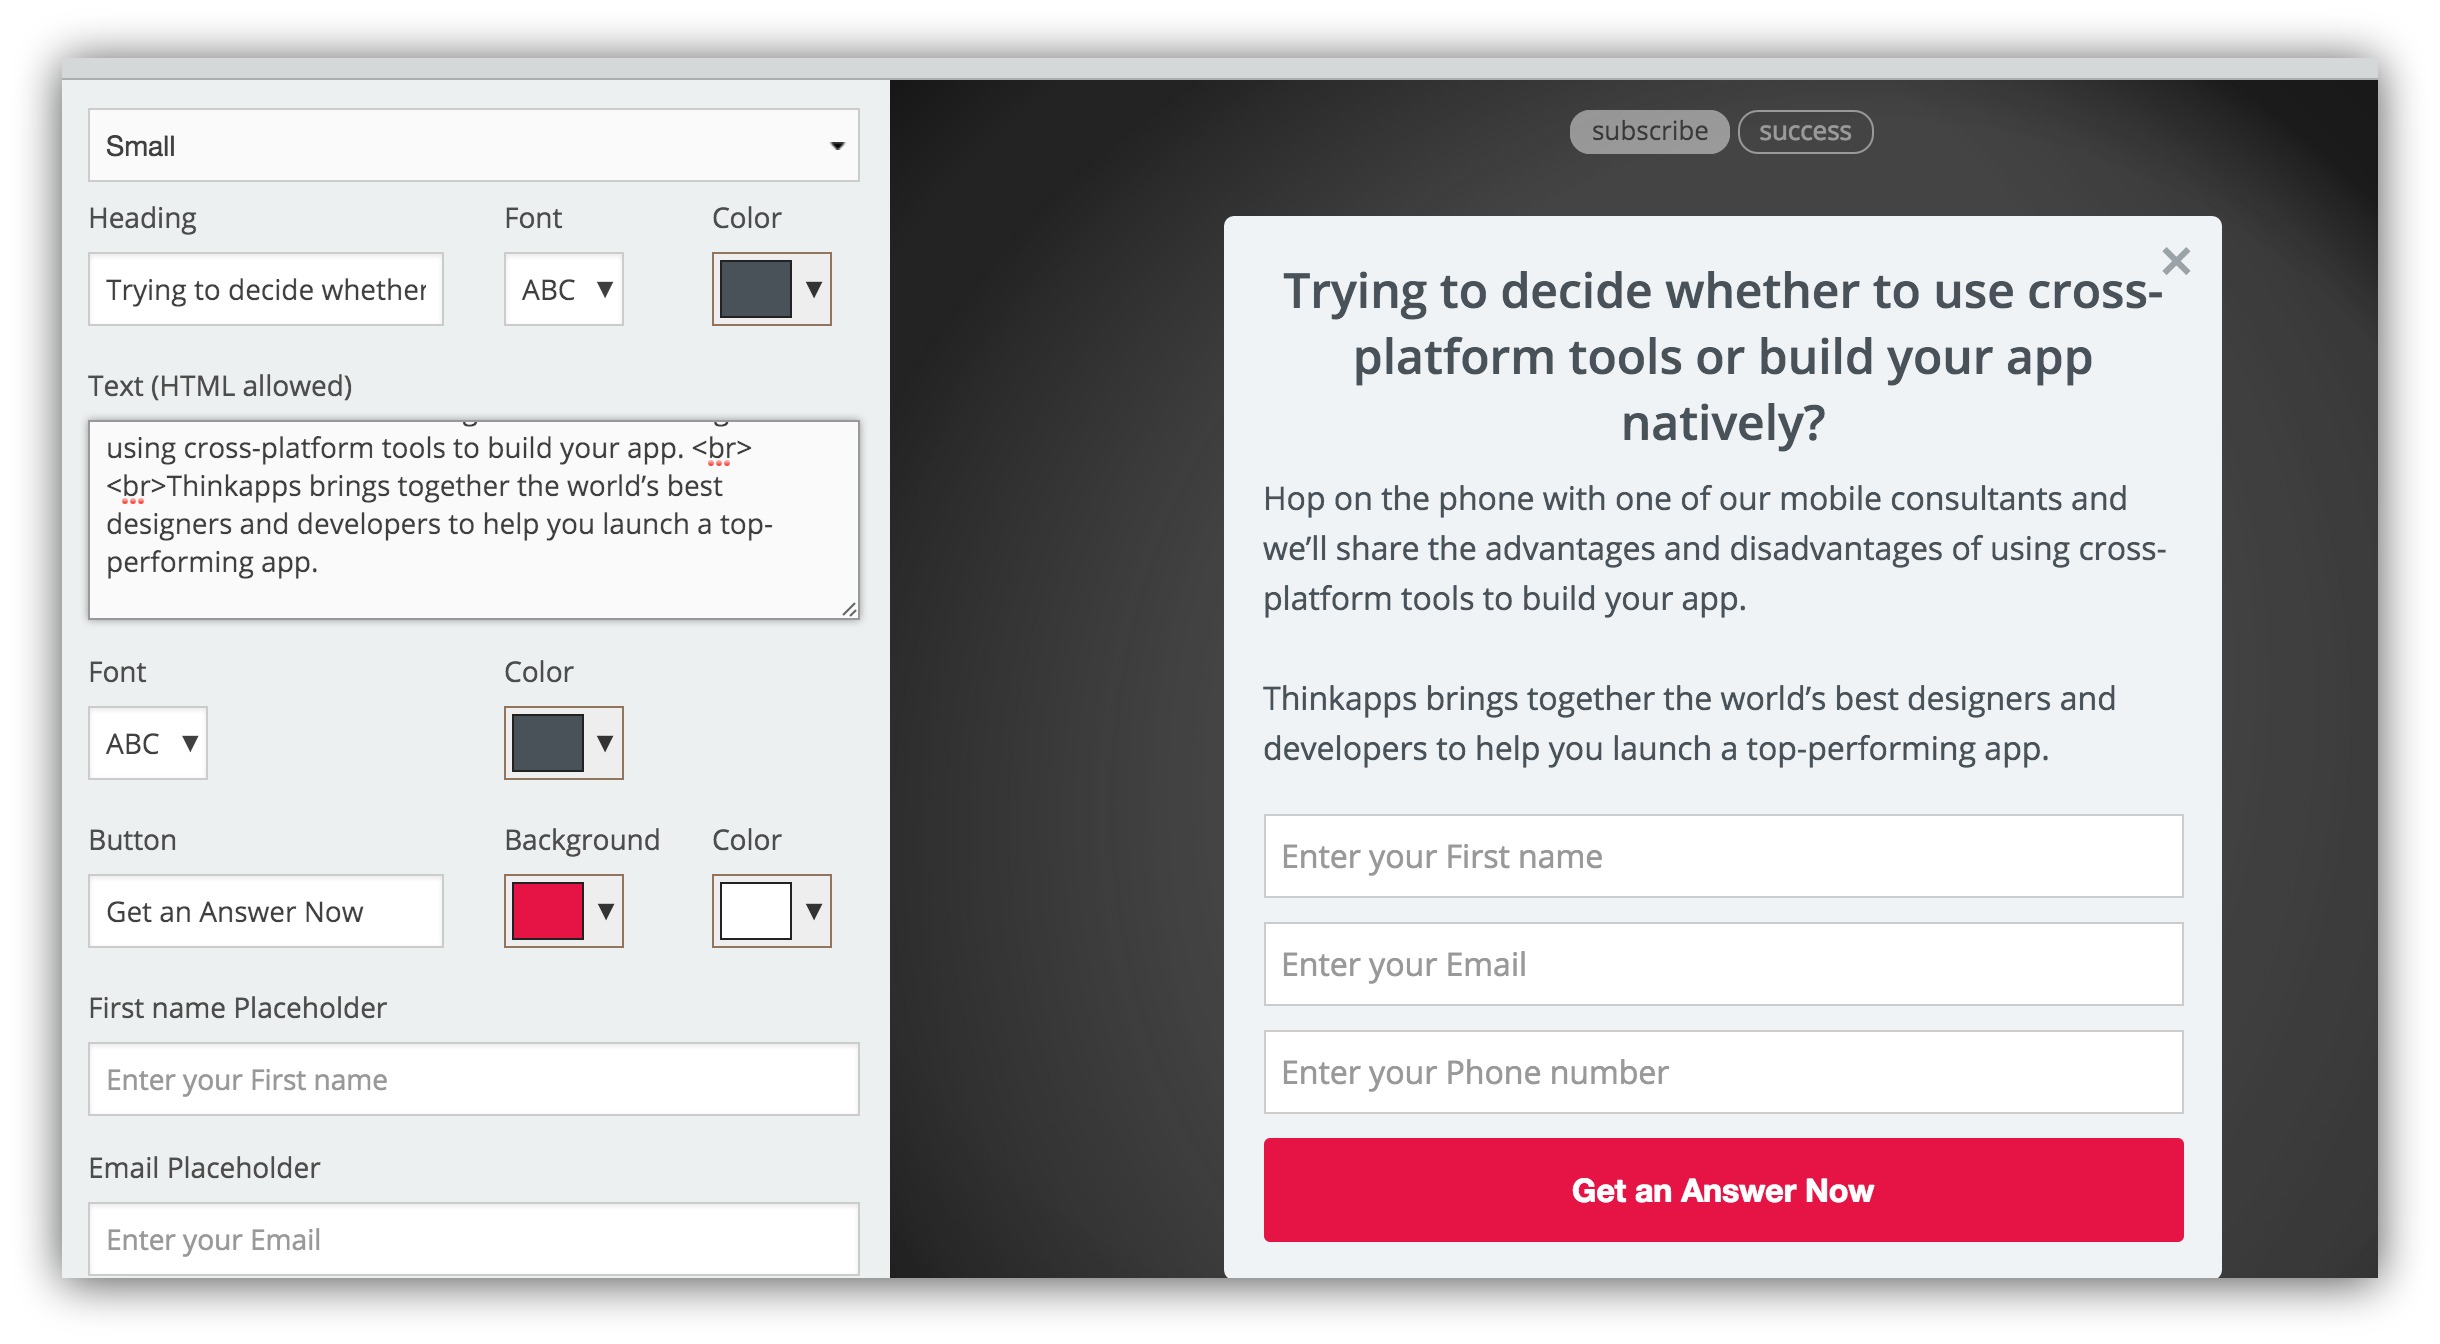
Task: Click the Get an Answer Now button
Action: point(1724,1192)
